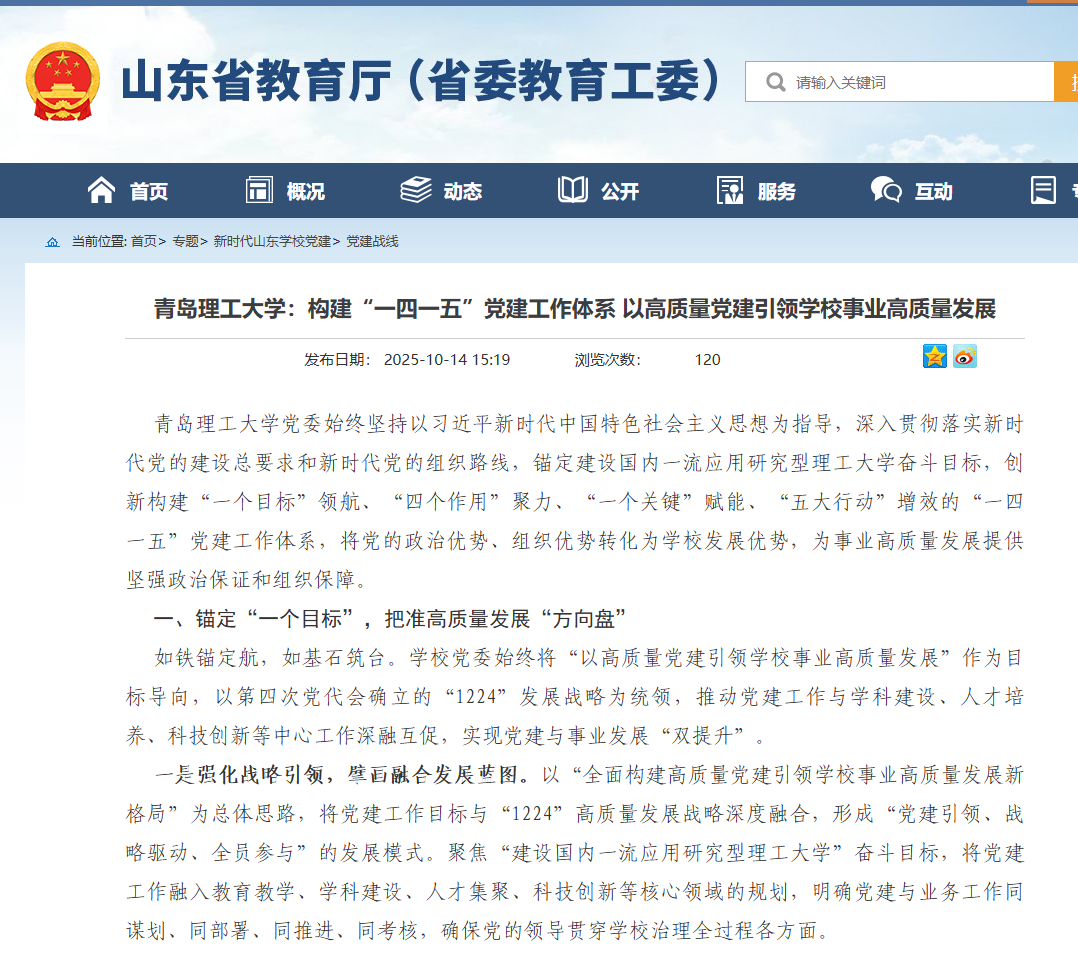Share article via the QQ空间 star icon
The image size is (1078, 954).
coord(934,356)
